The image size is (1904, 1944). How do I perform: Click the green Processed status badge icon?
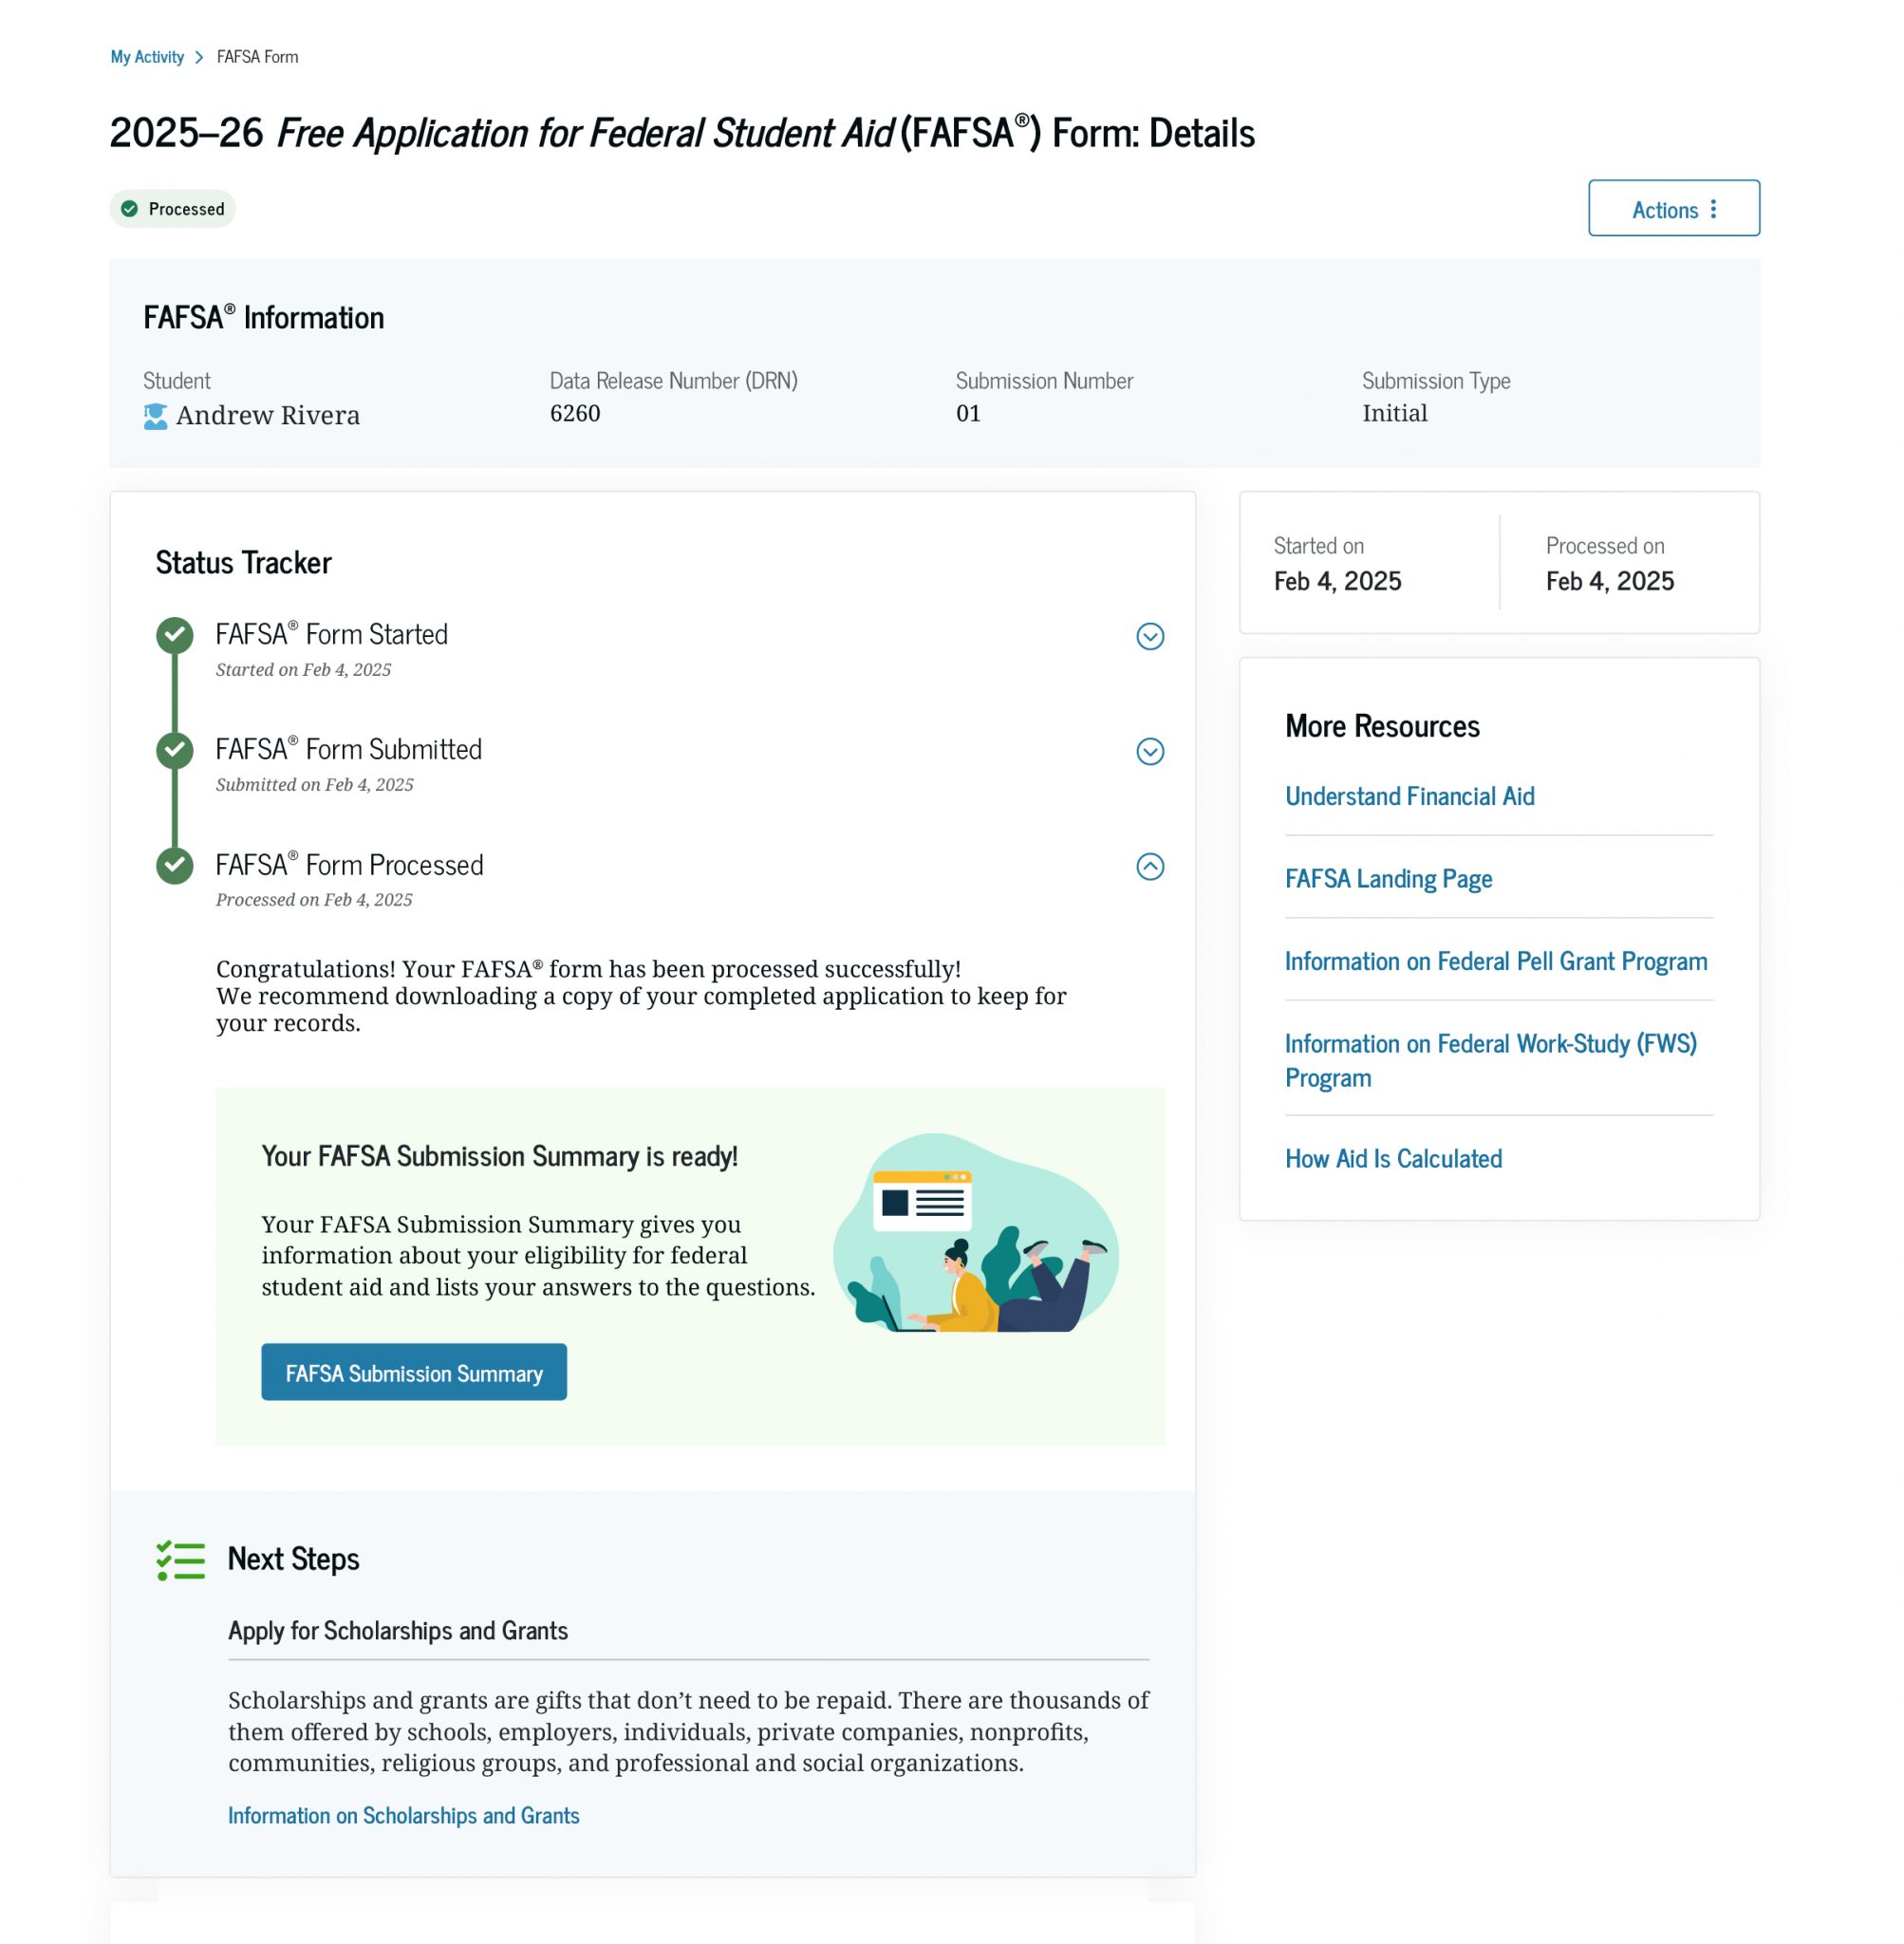[130, 209]
